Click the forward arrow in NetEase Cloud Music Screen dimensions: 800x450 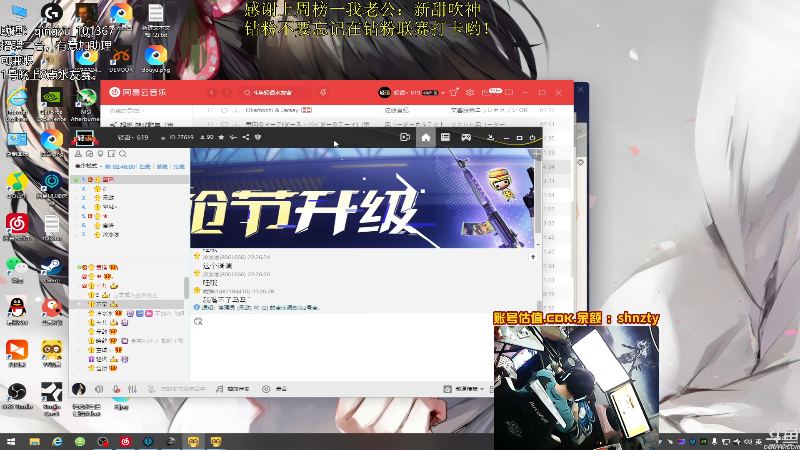227,92
